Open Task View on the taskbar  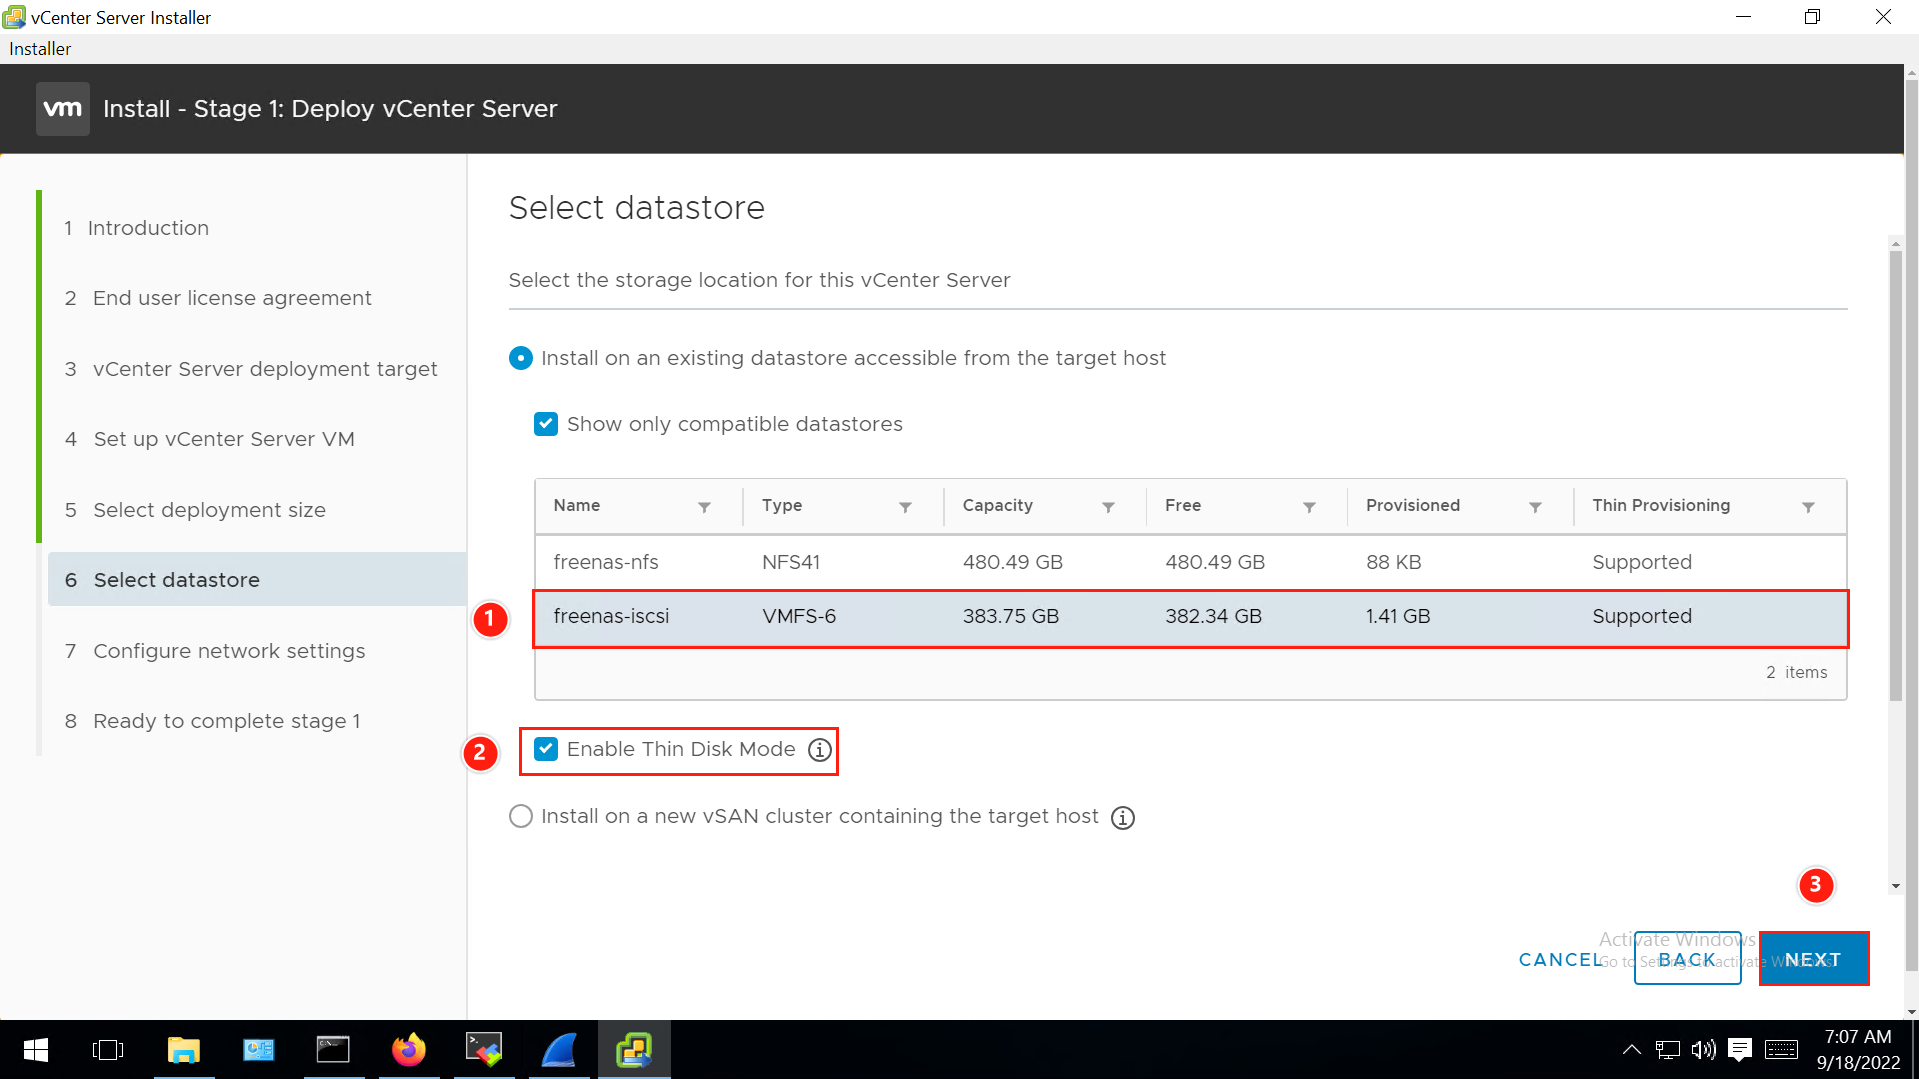click(108, 1050)
